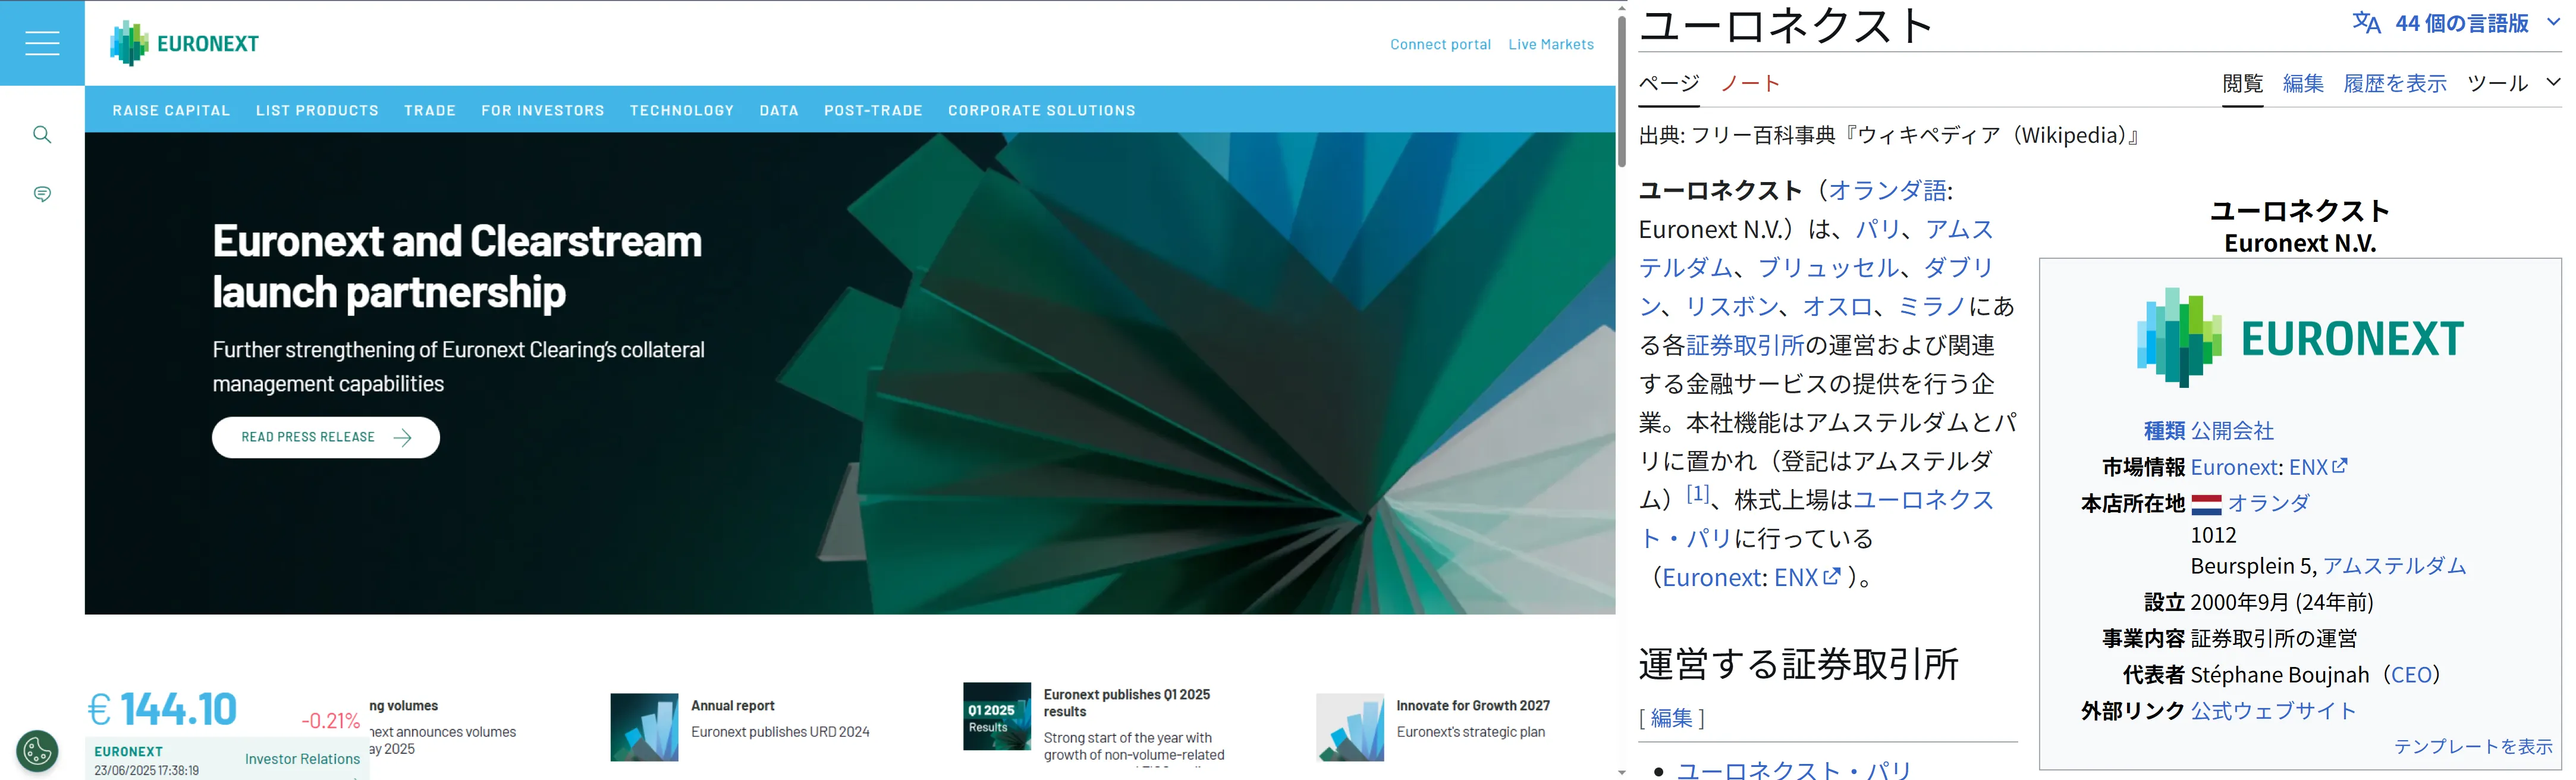Follow the ミラノ link

(1933, 306)
